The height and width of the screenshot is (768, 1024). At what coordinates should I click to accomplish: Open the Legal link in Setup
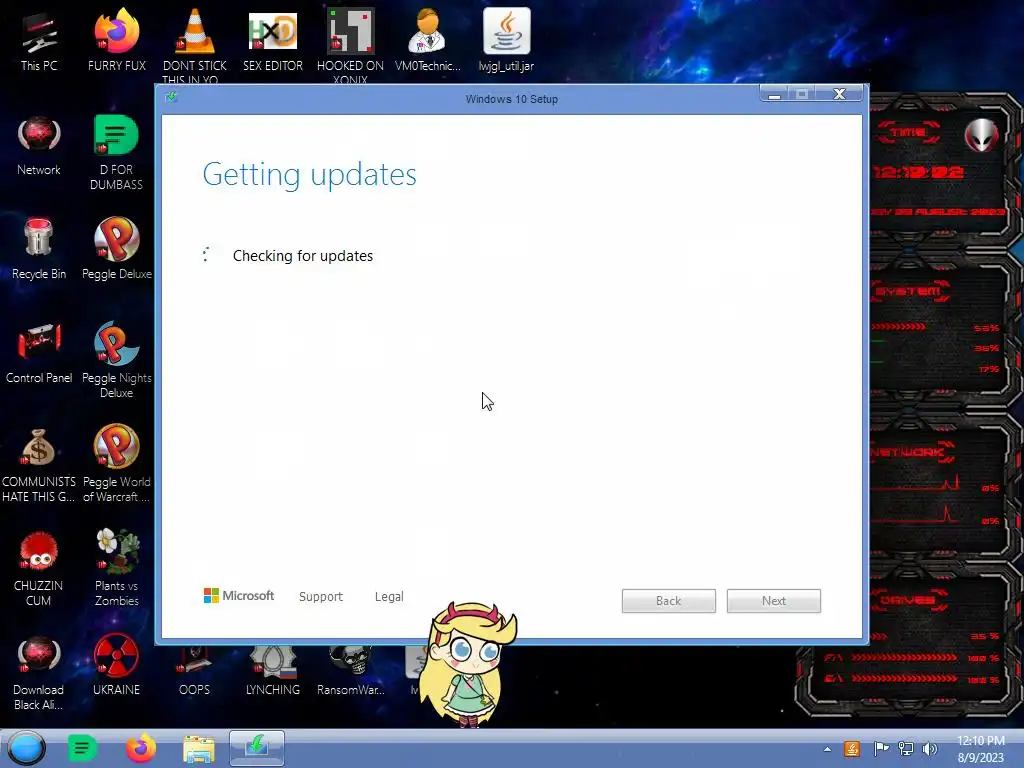389,596
